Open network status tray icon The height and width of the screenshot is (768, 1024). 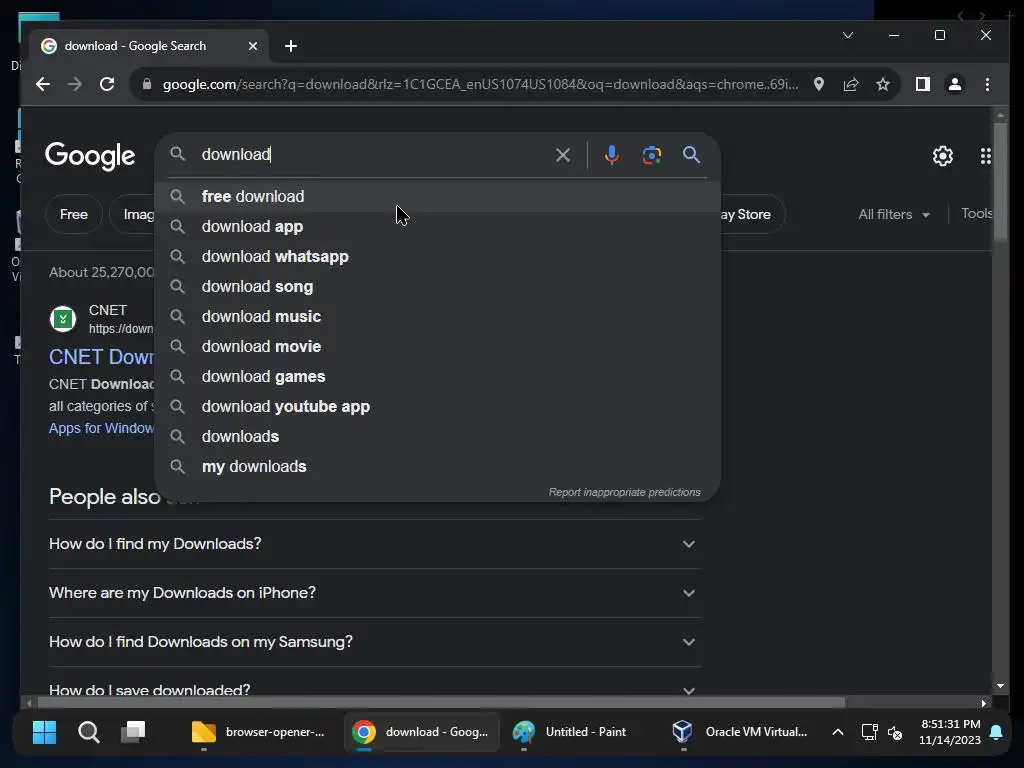click(869, 732)
